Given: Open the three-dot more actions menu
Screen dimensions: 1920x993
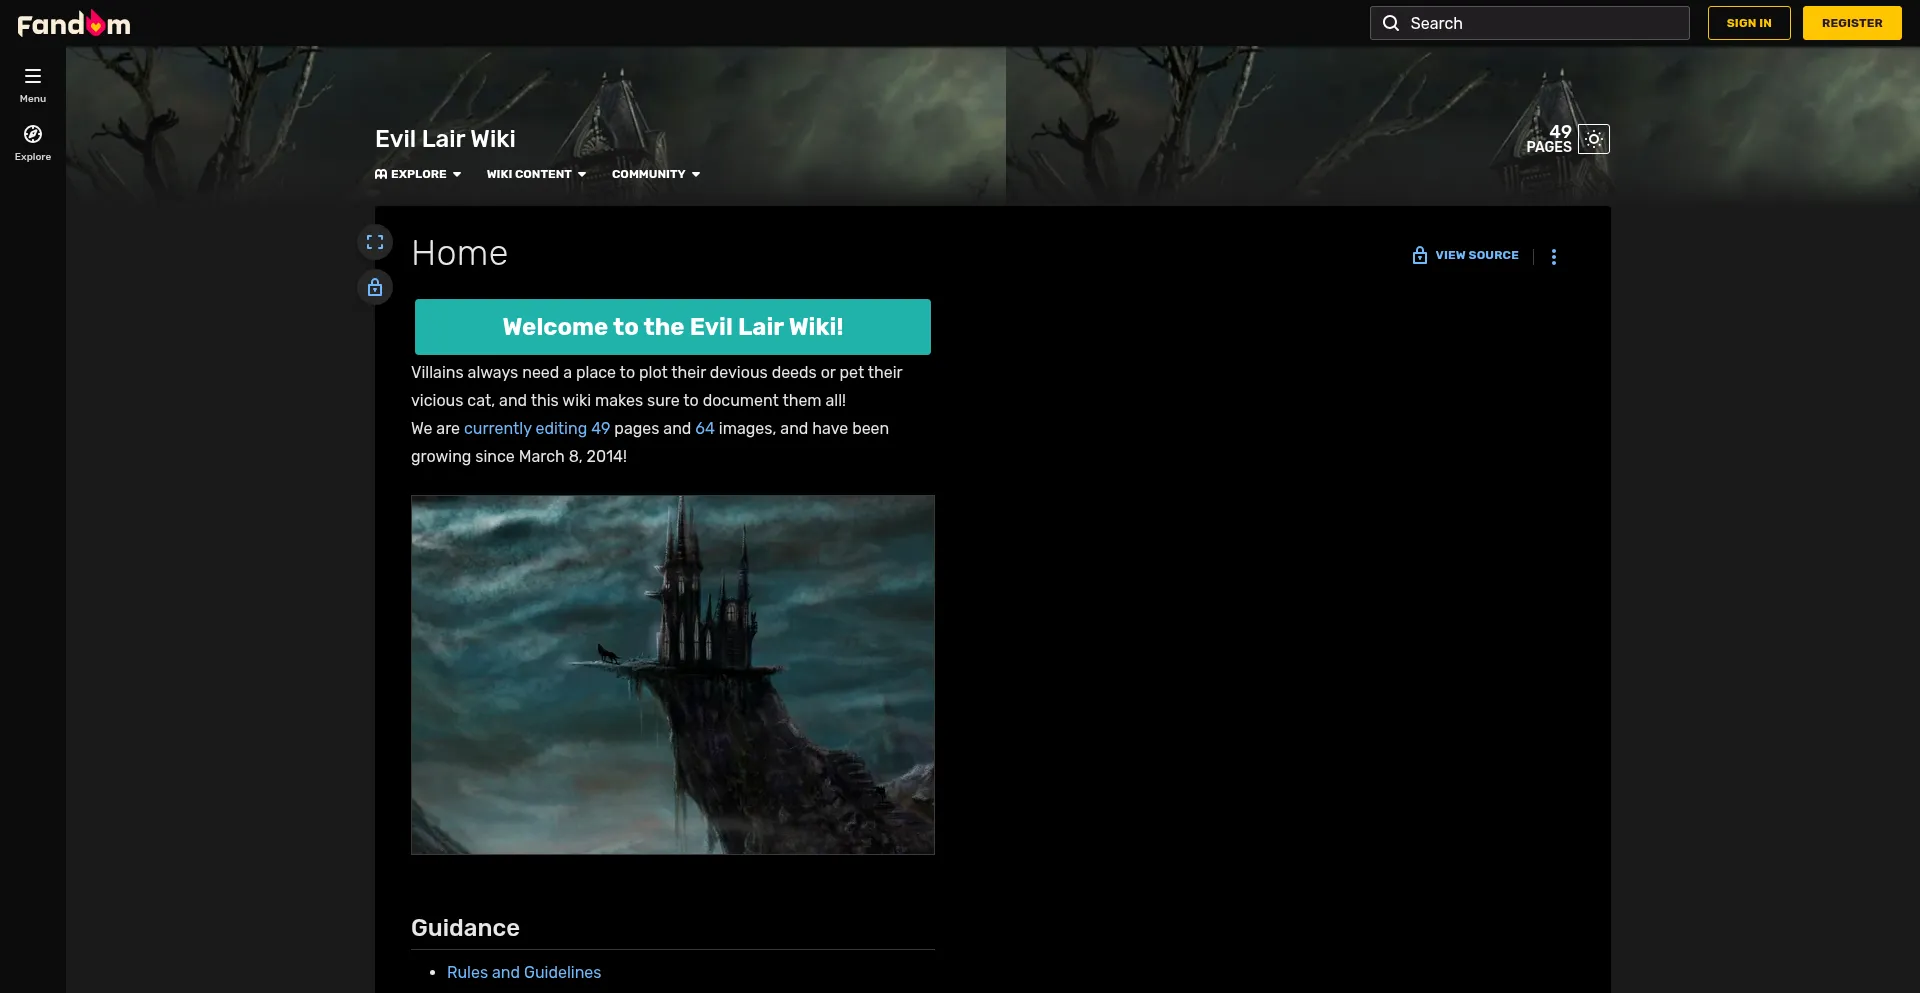Looking at the screenshot, I should coord(1553,257).
